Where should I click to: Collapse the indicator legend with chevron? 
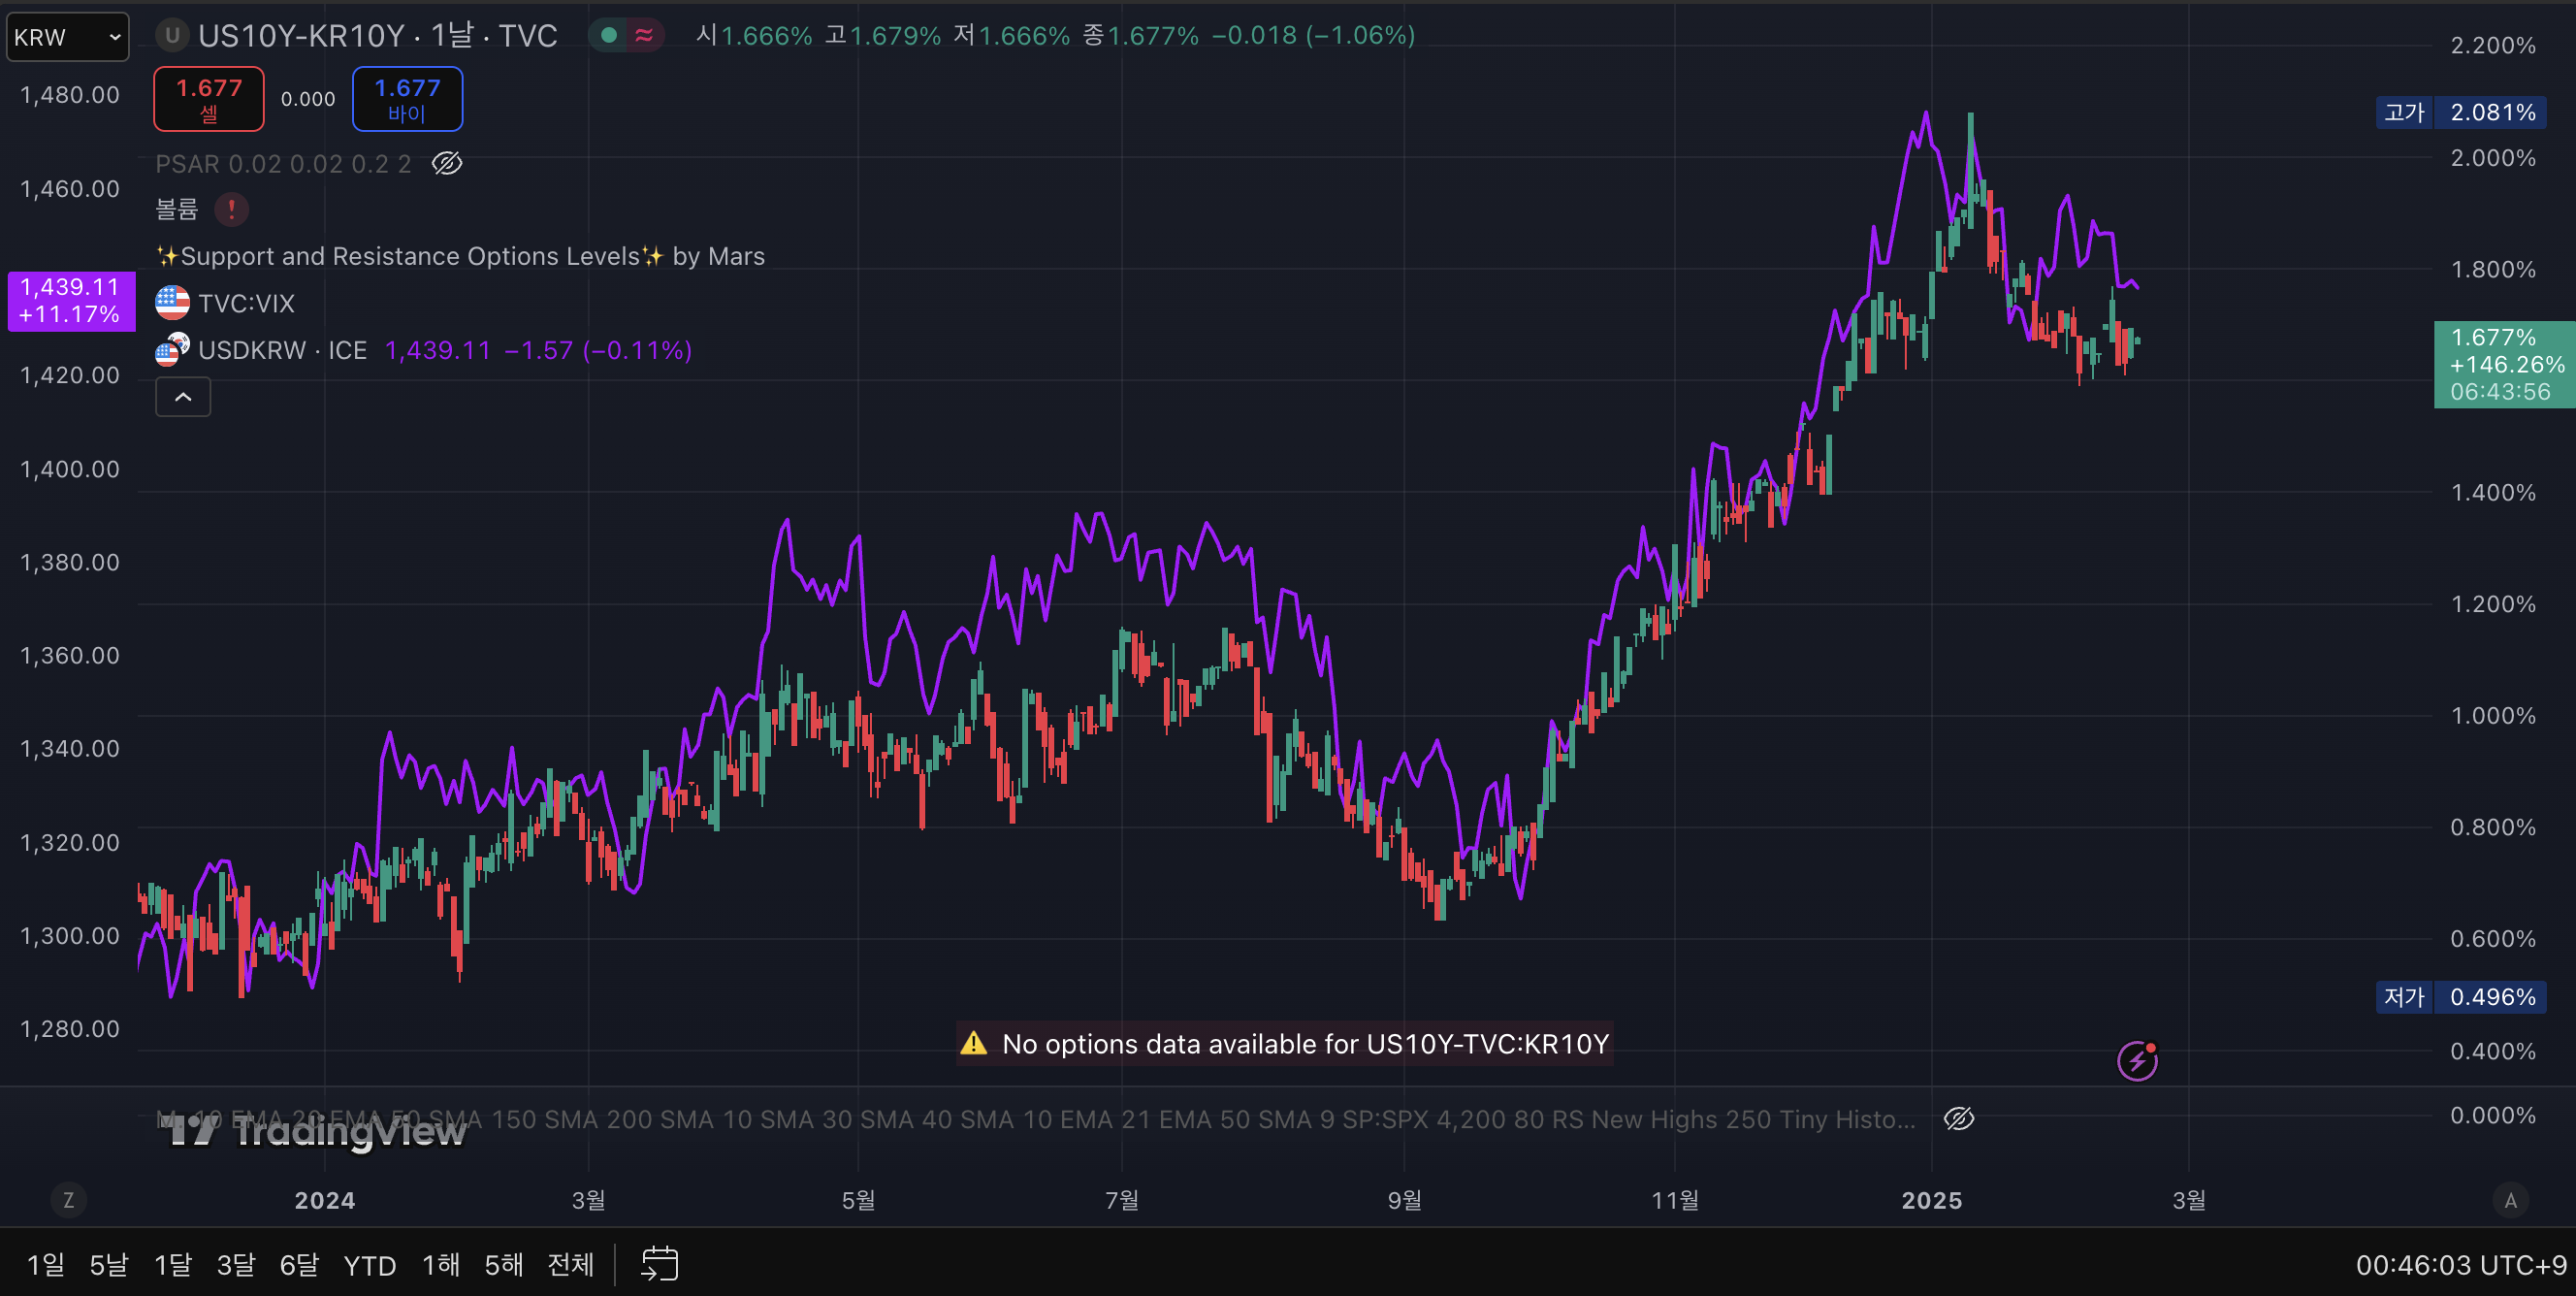tap(183, 397)
